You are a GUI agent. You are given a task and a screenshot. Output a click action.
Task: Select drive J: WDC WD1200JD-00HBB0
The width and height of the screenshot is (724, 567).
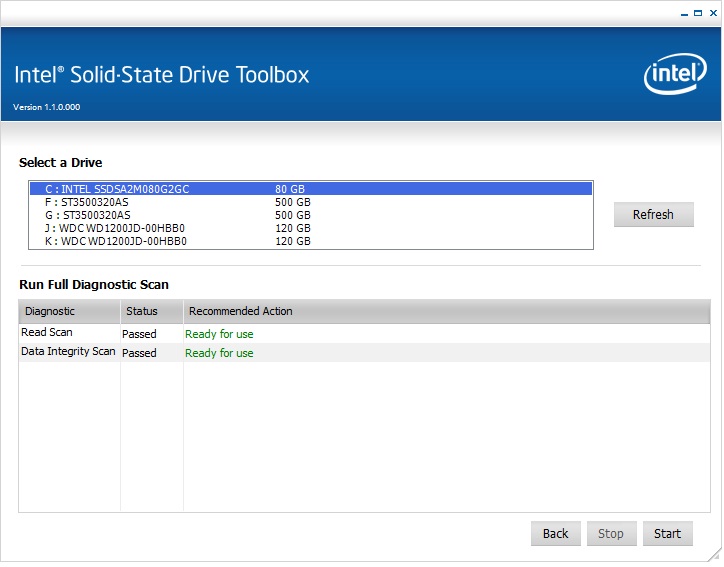311,228
